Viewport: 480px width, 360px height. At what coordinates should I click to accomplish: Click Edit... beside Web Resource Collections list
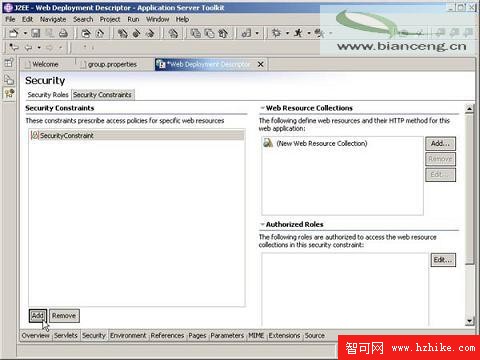click(x=440, y=174)
